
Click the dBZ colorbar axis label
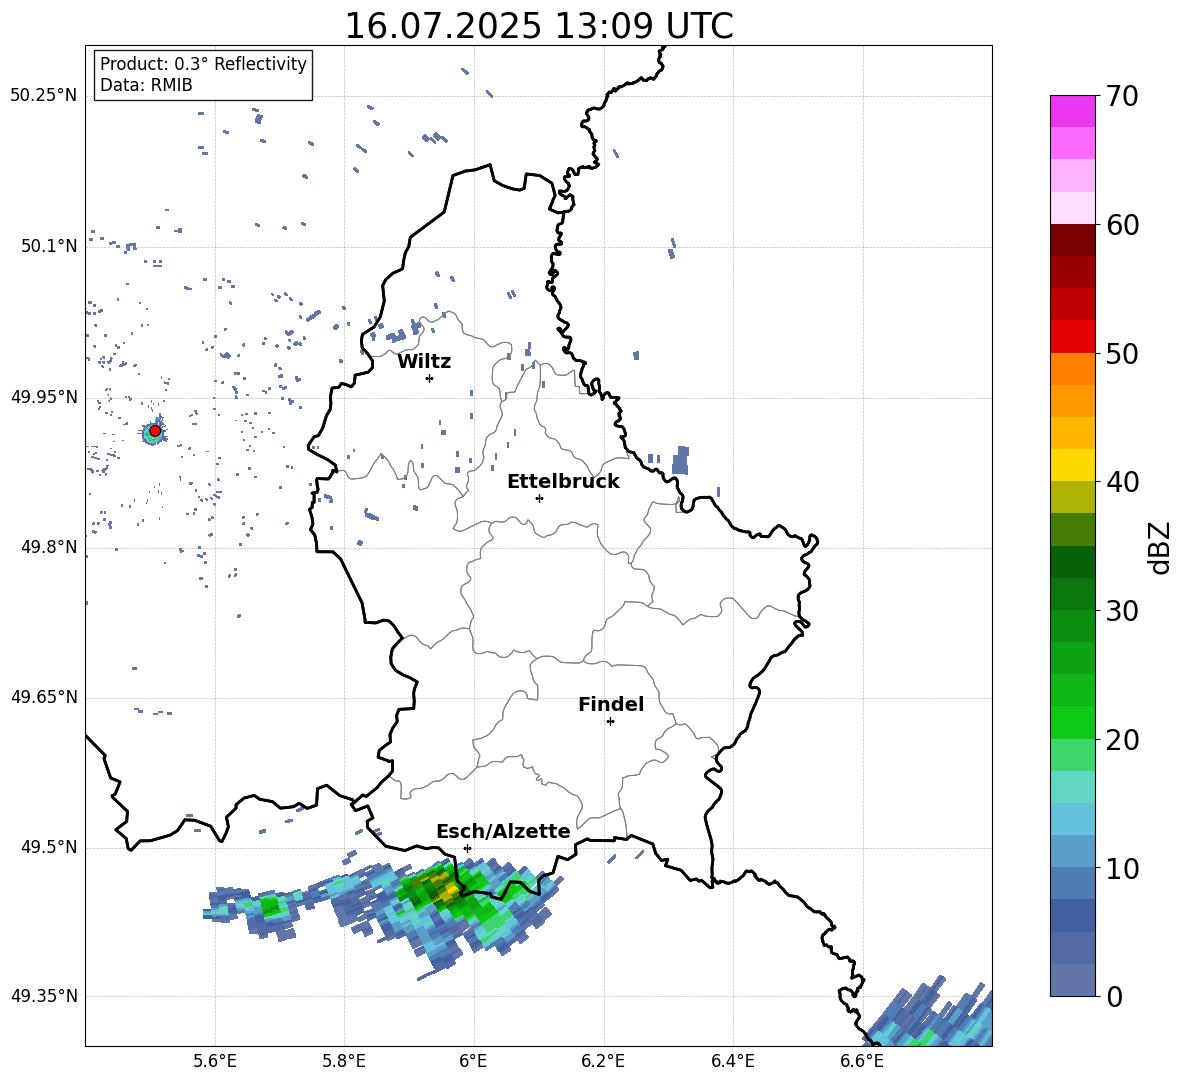click(x=1159, y=547)
